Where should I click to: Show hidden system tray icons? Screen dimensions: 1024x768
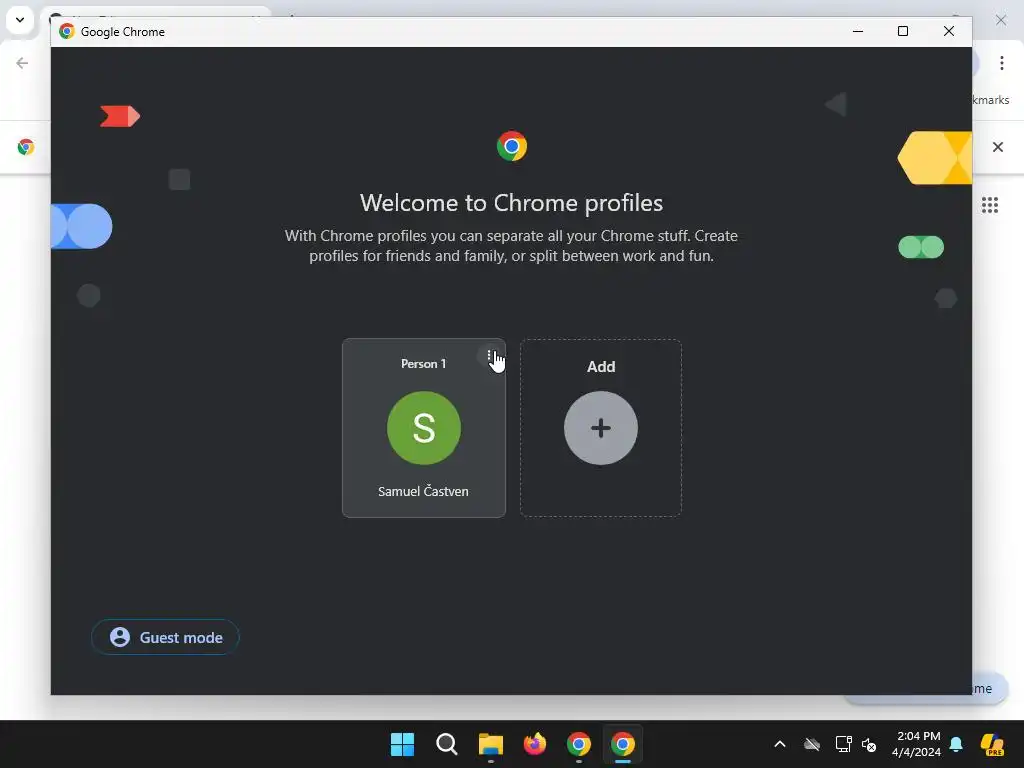tap(780, 744)
